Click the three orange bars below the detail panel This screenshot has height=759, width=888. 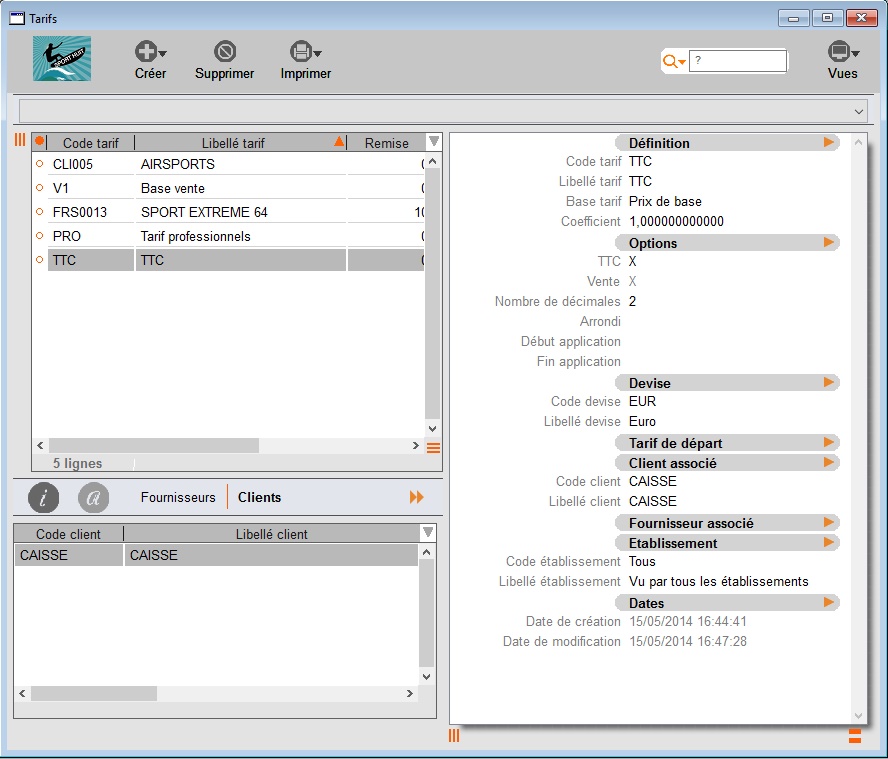[454, 735]
